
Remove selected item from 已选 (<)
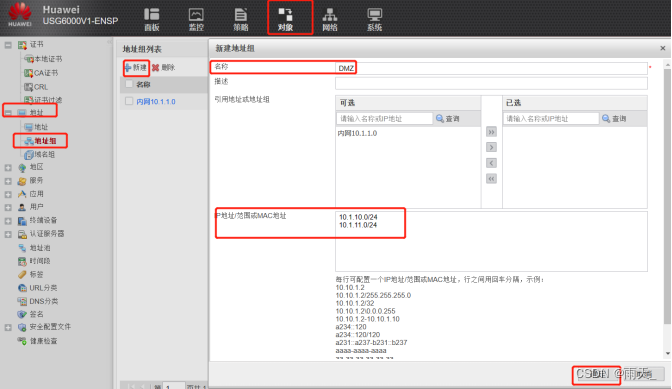(491, 163)
